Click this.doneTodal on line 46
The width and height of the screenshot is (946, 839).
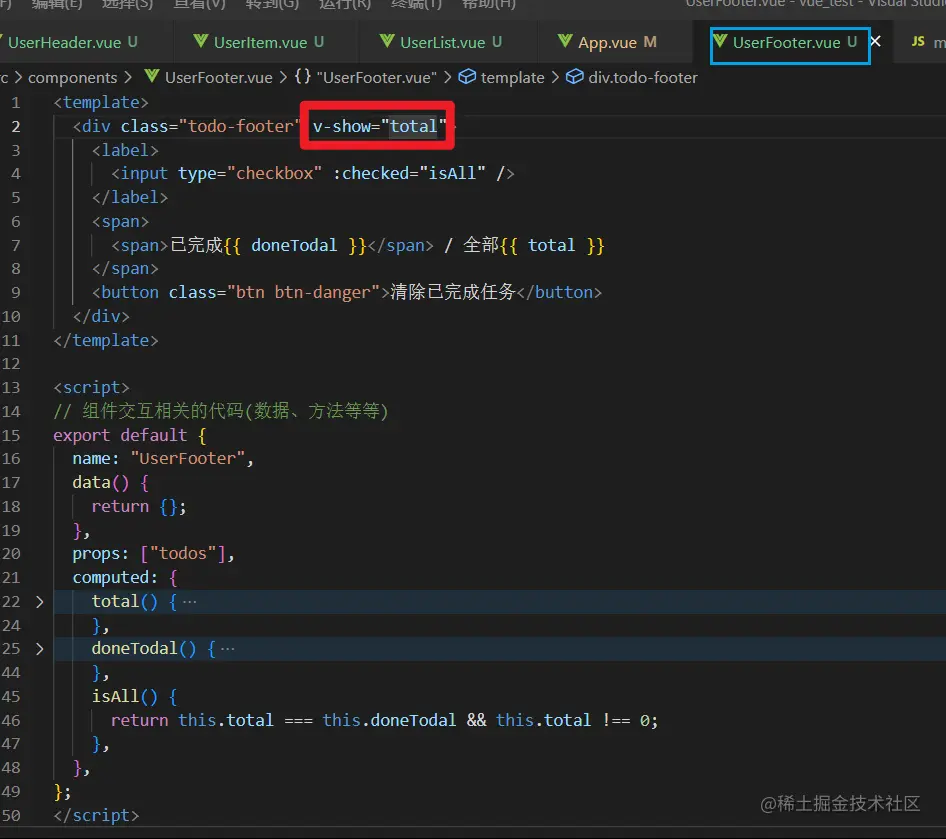tap(389, 721)
